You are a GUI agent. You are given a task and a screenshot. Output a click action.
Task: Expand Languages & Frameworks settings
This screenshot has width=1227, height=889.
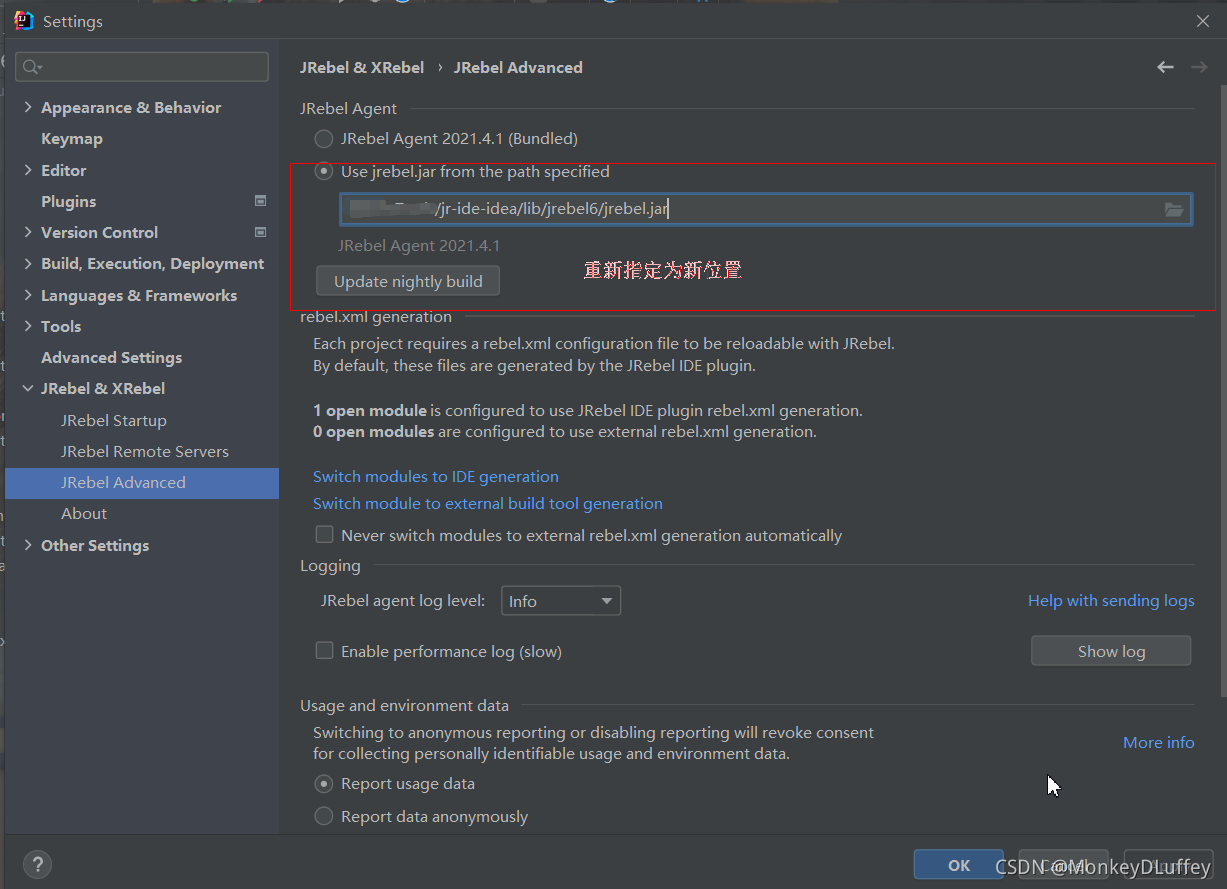28,295
